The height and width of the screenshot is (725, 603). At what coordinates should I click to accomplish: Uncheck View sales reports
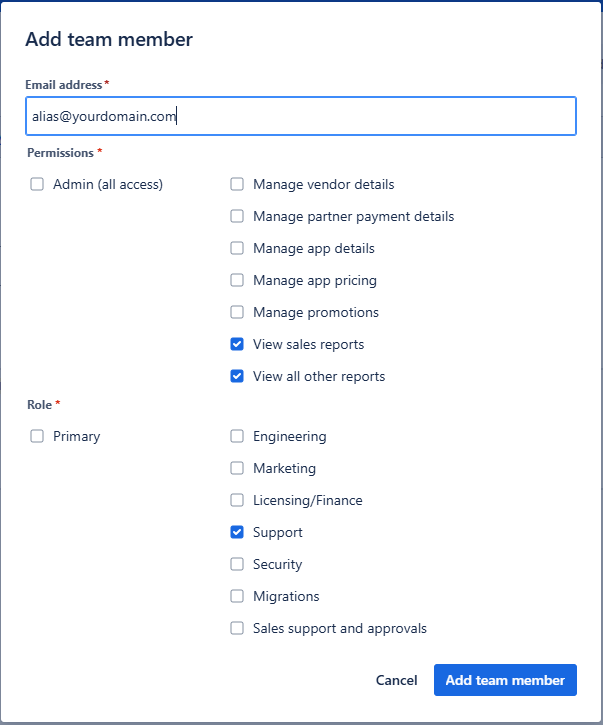(x=237, y=344)
